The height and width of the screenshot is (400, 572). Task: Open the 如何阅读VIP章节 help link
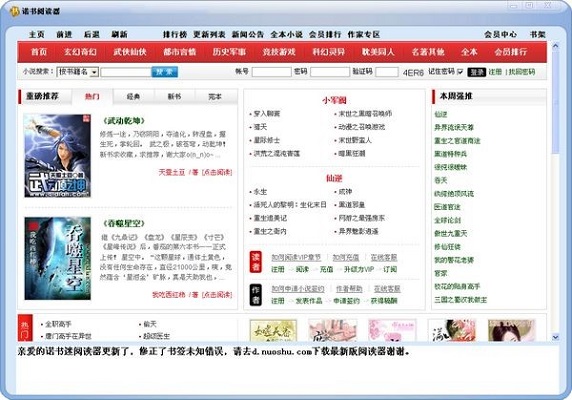click(x=296, y=257)
